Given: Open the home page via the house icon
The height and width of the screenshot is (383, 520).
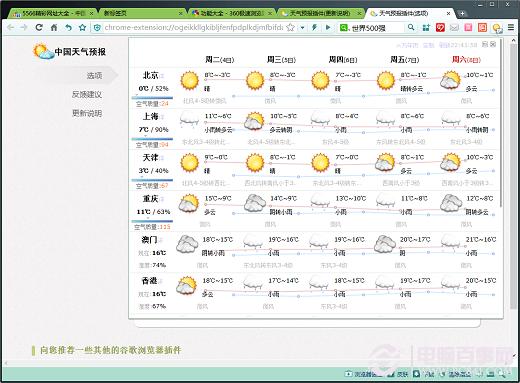Looking at the screenshot, I should (x=54, y=27).
